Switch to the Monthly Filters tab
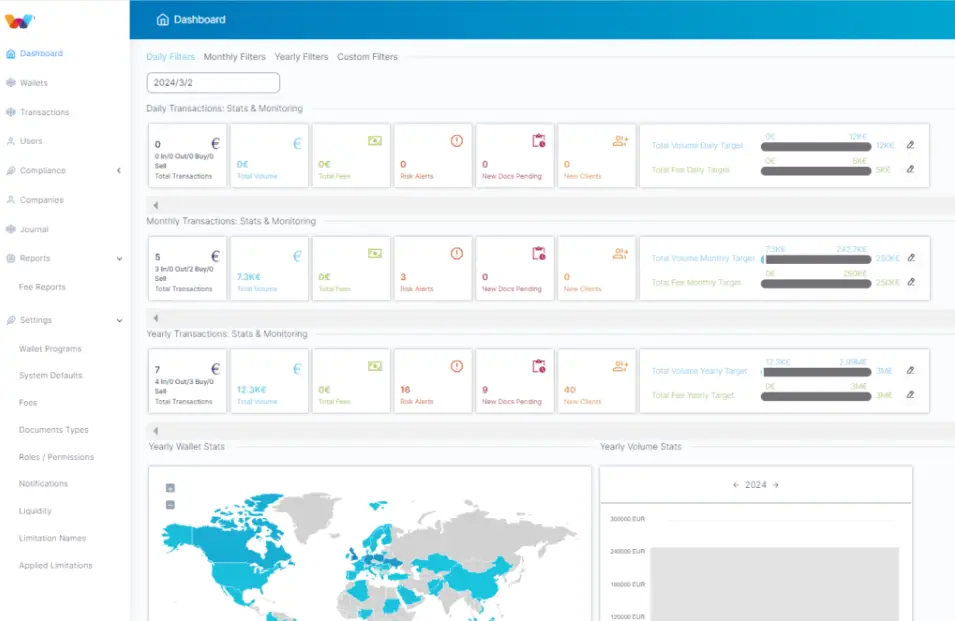 (x=235, y=57)
